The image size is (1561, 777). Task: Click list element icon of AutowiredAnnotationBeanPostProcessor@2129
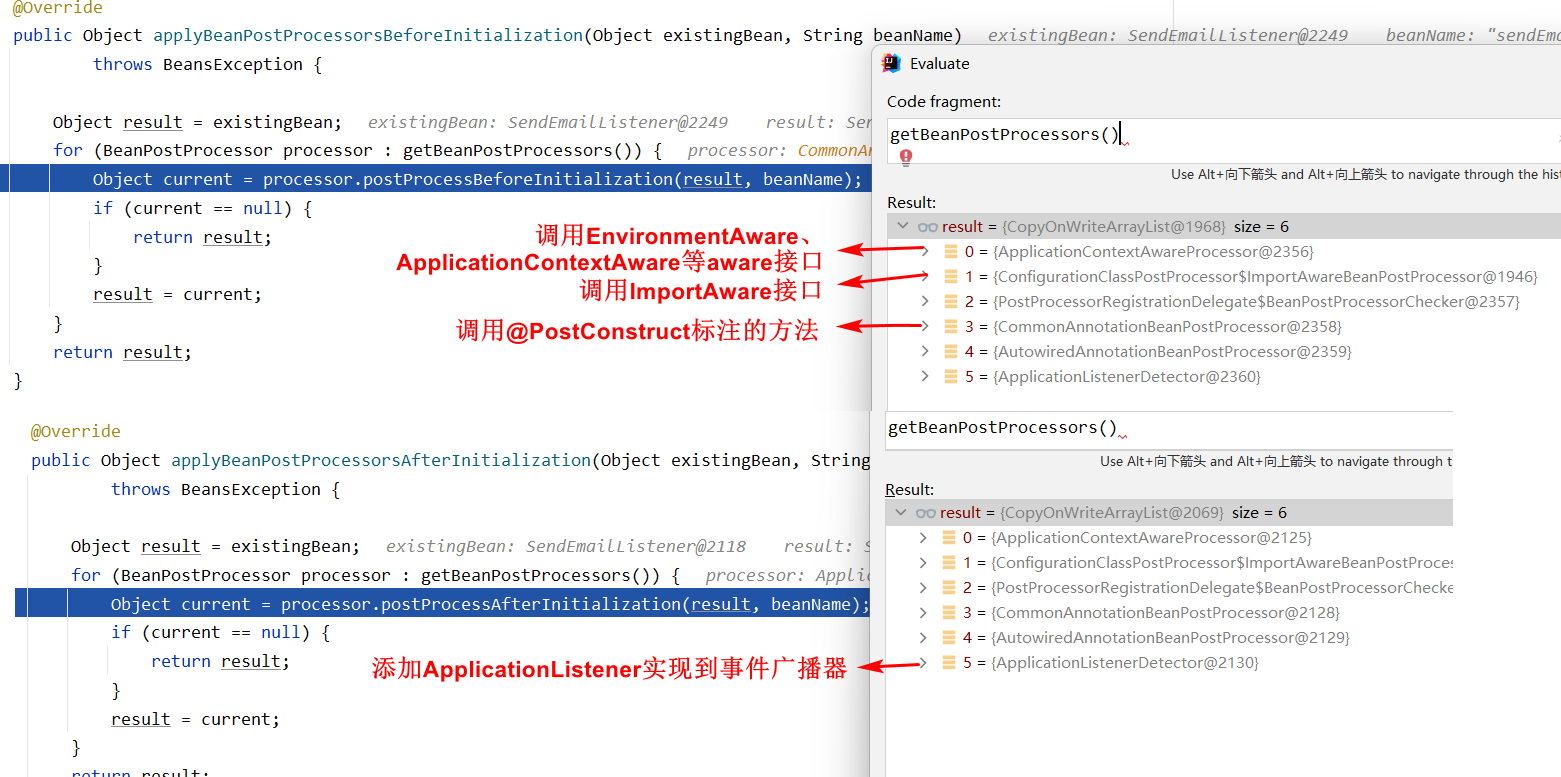pos(949,638)
